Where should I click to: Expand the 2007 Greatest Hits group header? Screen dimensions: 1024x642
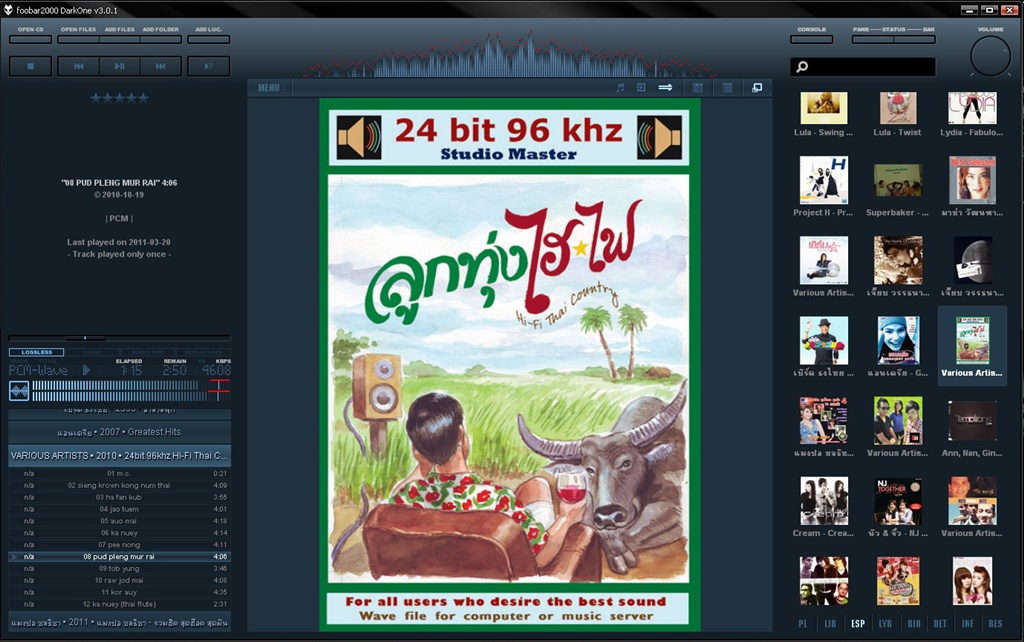tap(120, 432)
